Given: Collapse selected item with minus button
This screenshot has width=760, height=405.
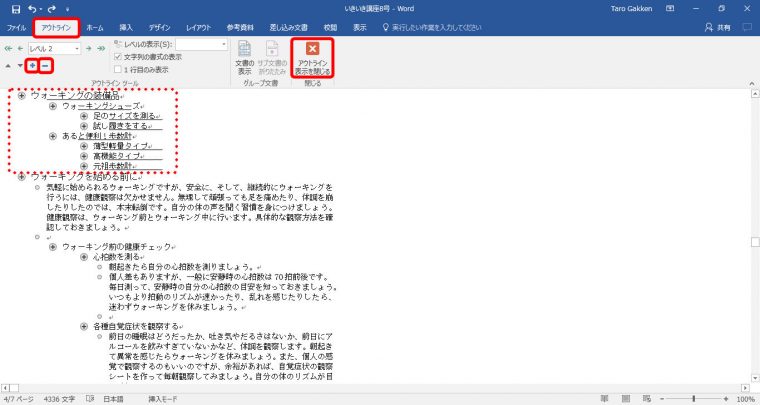Looking at the screenshot, I should point(45,65).
